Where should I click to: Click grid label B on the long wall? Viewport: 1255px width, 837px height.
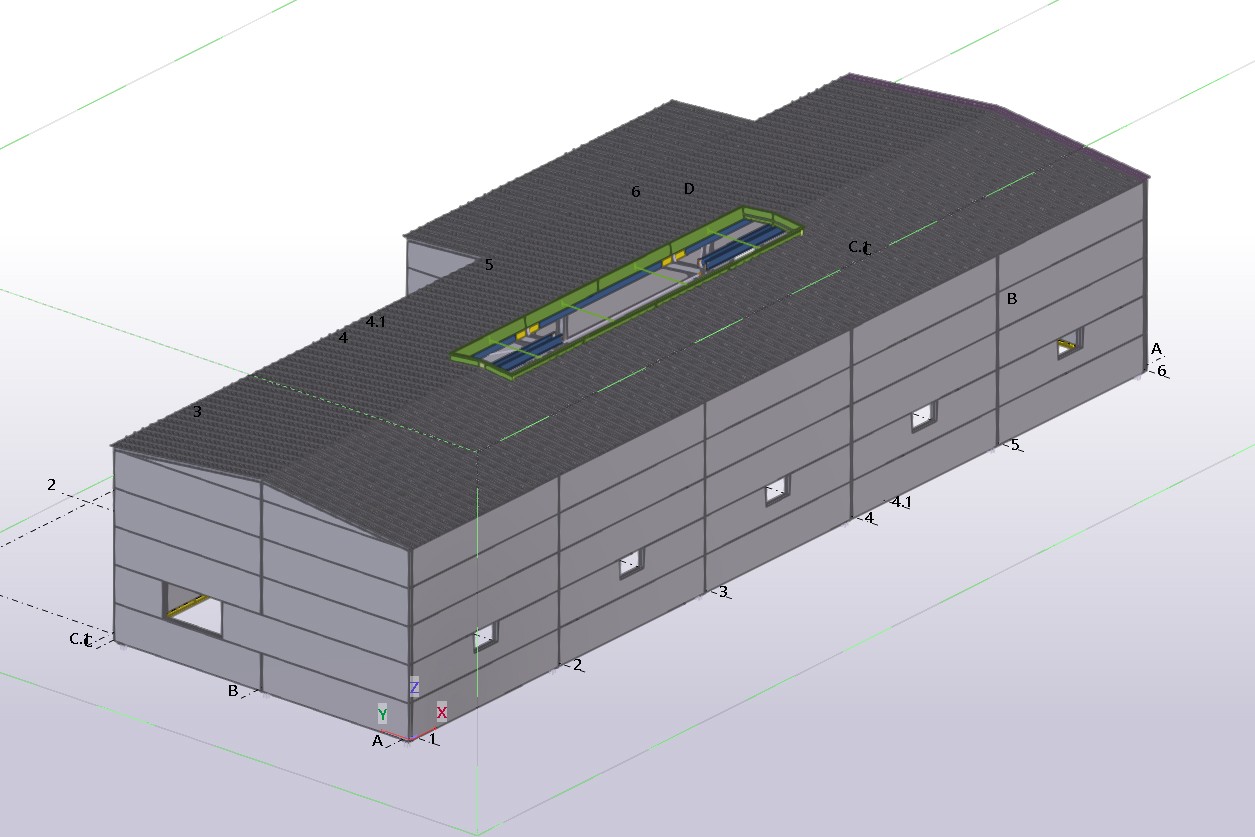tap(1012, 298)
